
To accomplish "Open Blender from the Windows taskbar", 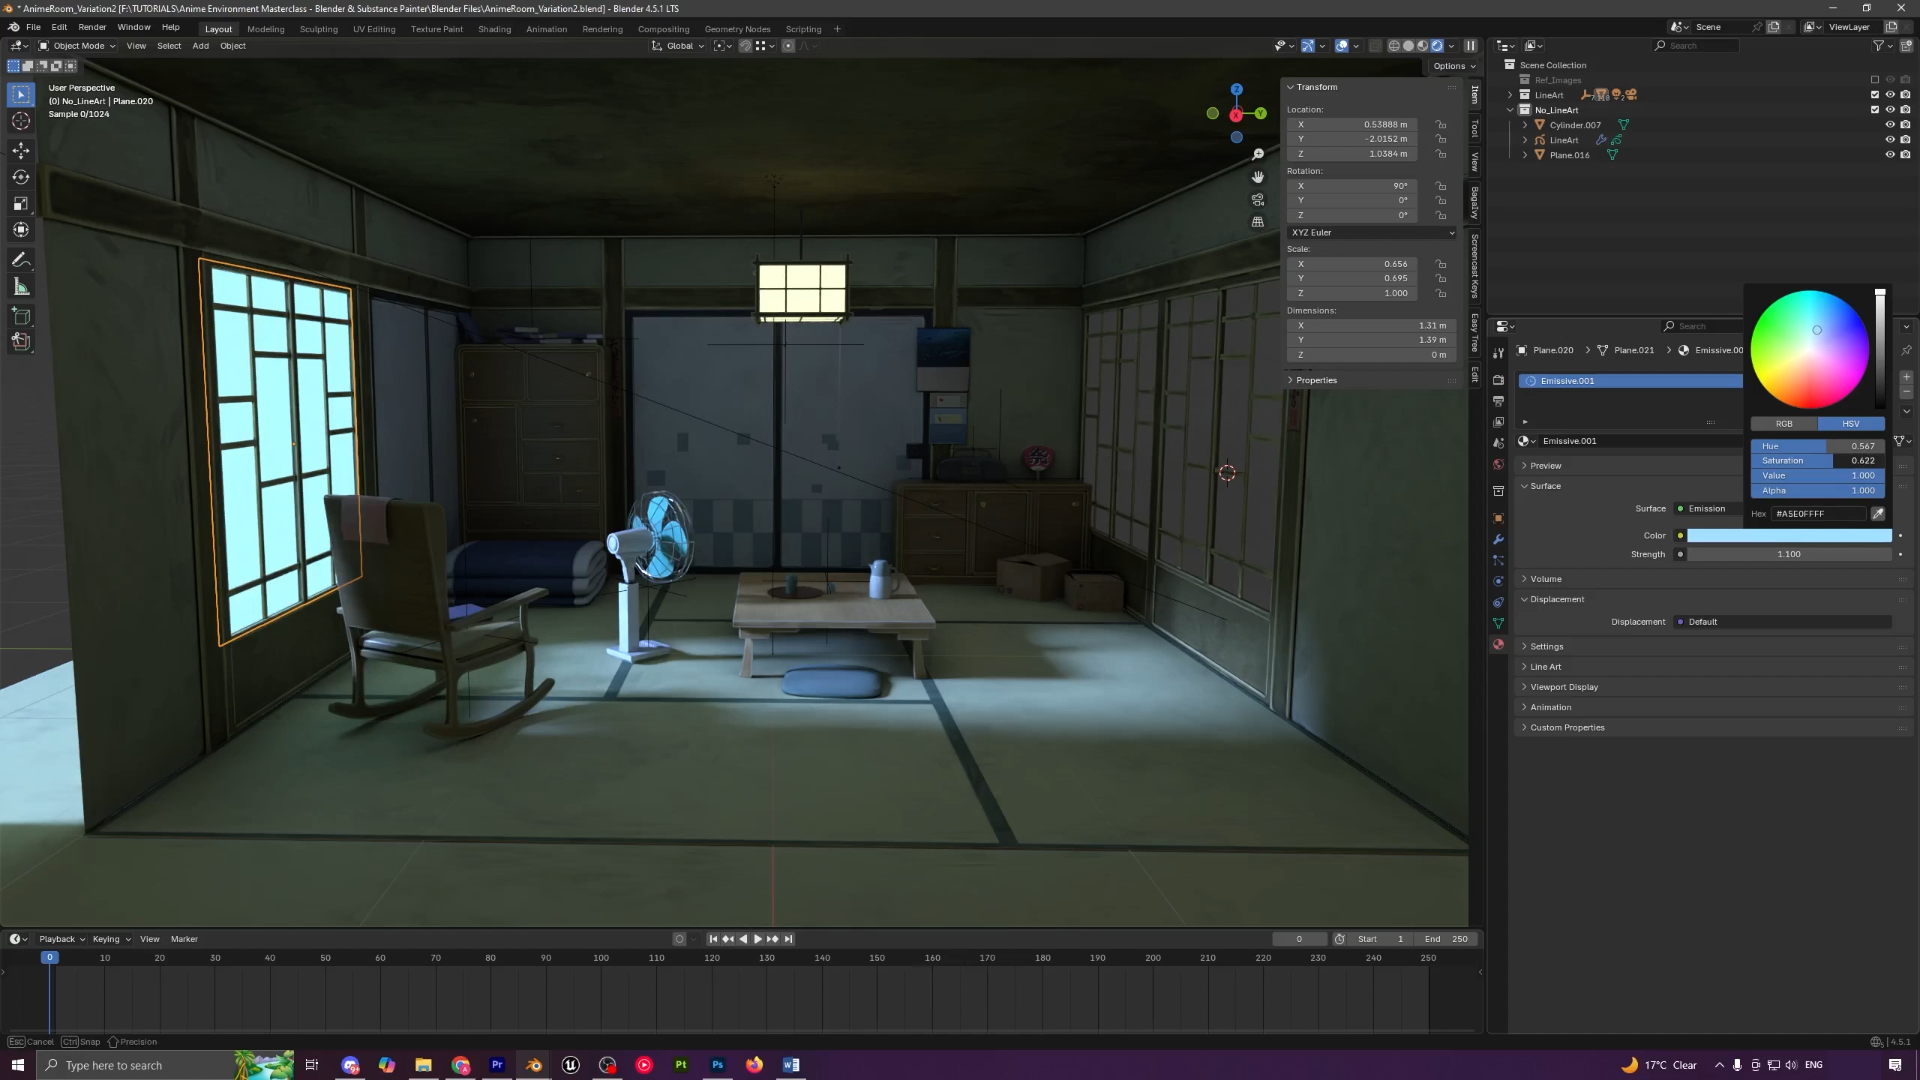I will pos(534,1065).
